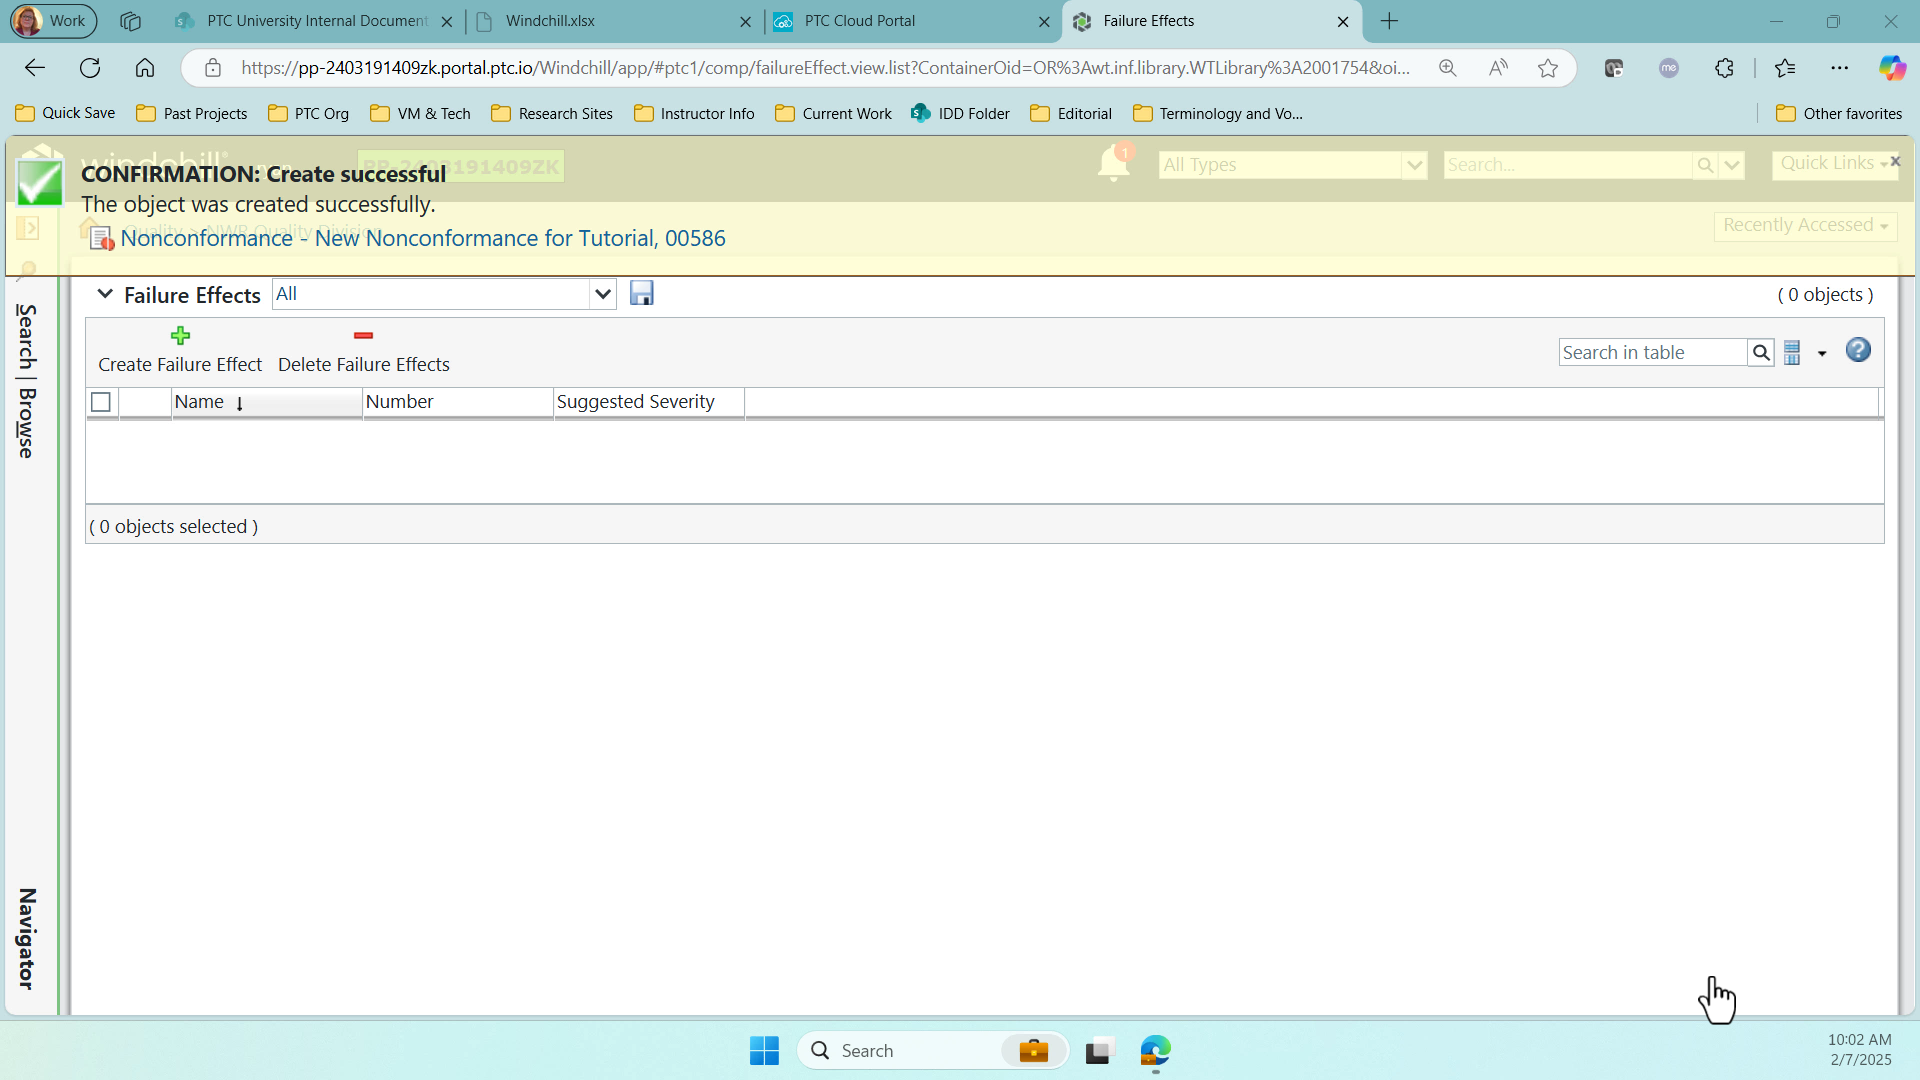Click the notification bell icon

pyautogui.click(x=1113, y=164)
